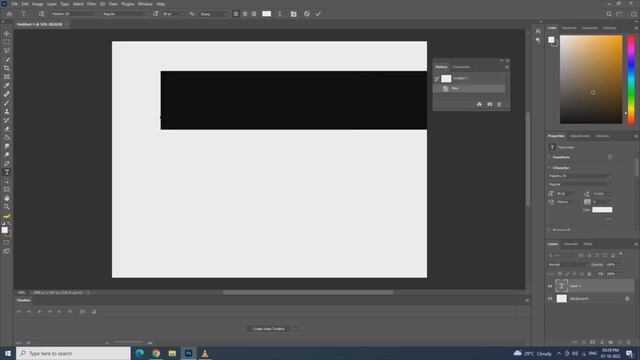Select the Background layer row
Screen dimensions: 640x360
(590, 299)
